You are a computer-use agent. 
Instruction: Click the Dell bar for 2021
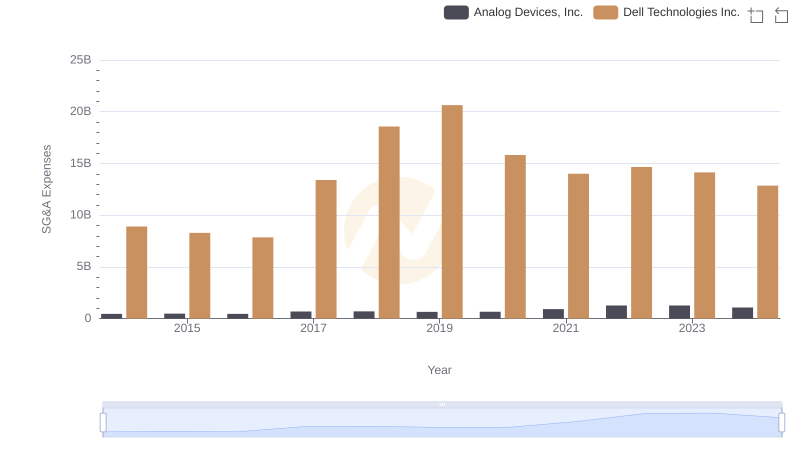[579, 246]
